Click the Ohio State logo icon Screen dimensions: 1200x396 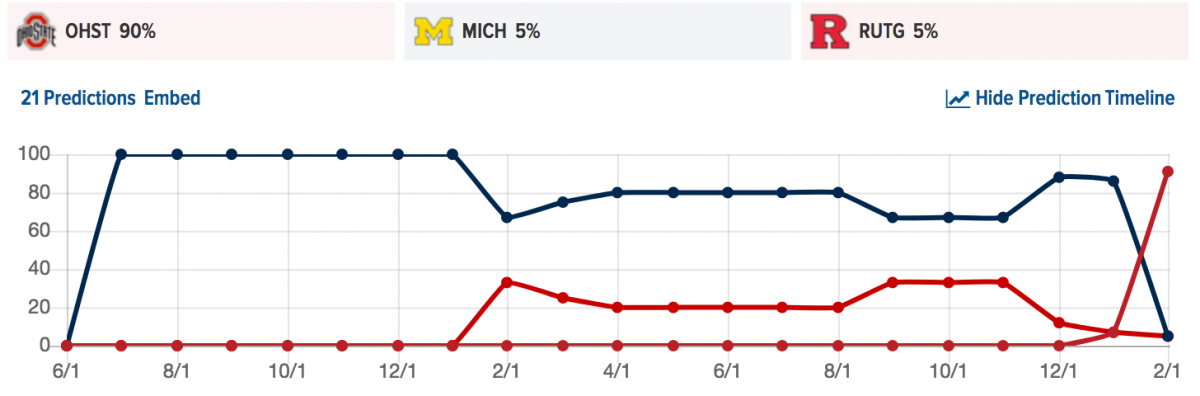pos(33,31)
